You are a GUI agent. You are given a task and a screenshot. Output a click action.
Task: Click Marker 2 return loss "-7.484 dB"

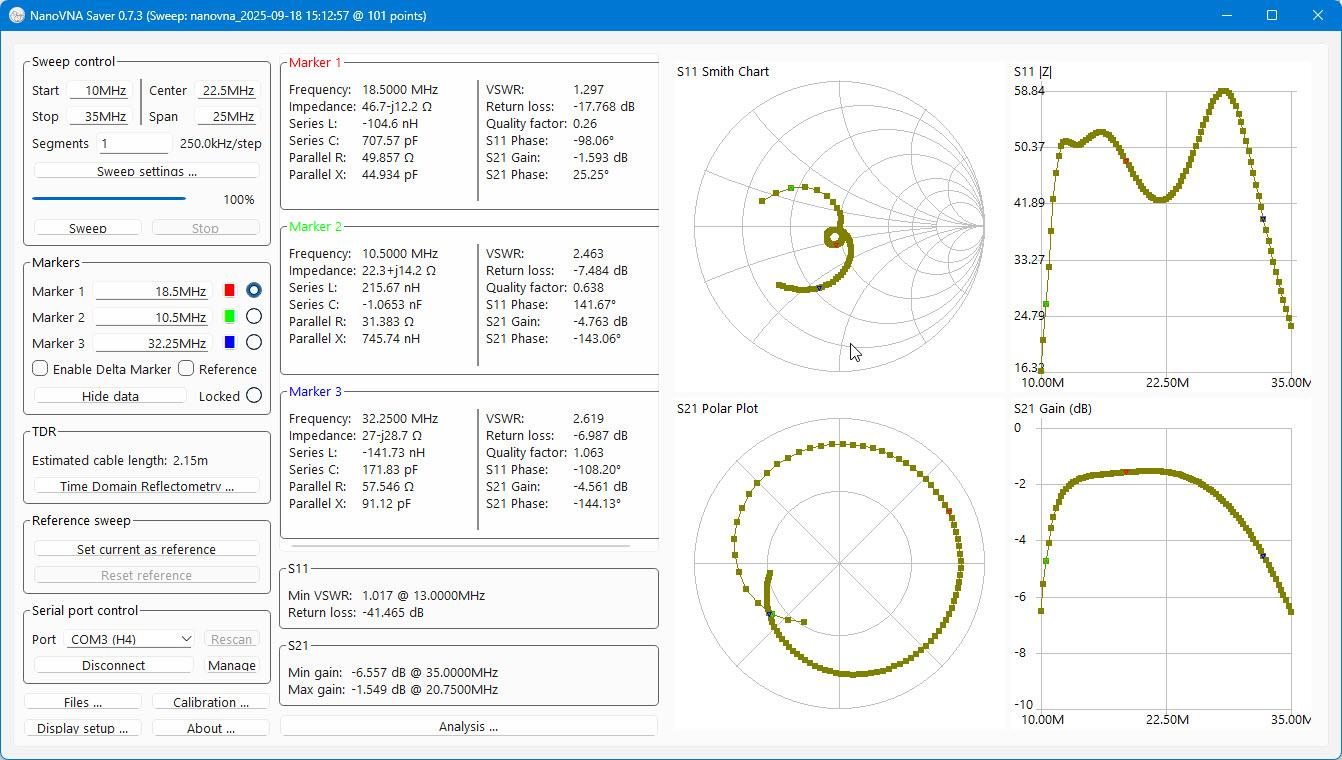(x=601, y=270)
